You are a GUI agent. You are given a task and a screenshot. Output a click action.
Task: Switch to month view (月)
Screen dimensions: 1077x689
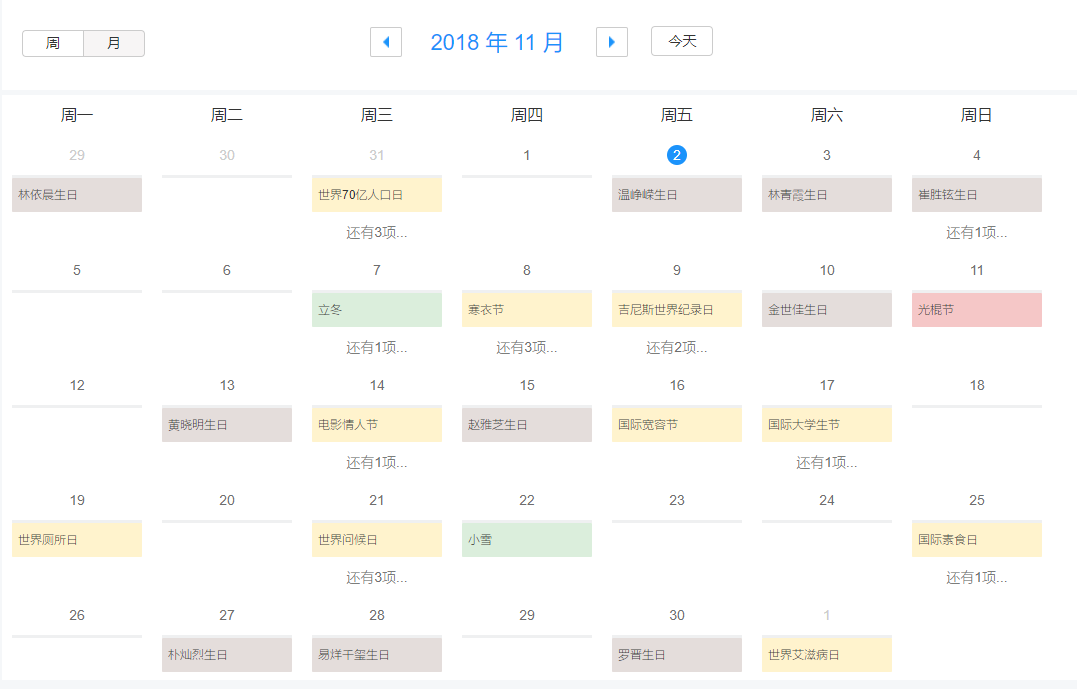point(114,43)
